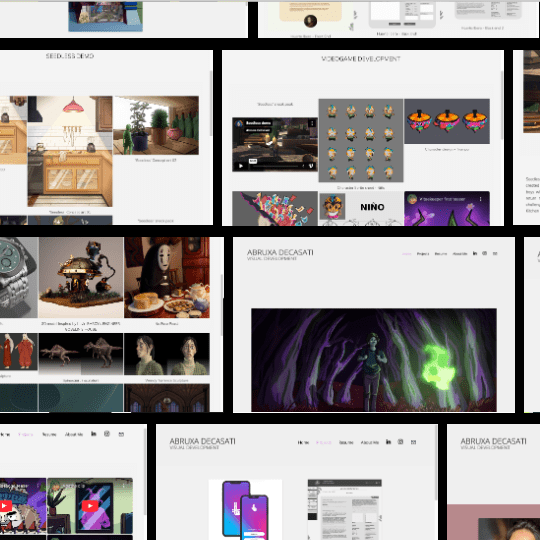Screen dimensions: 540x540
Task: Select the colorful Mexico map thumbnail
Action: [275, 208]
